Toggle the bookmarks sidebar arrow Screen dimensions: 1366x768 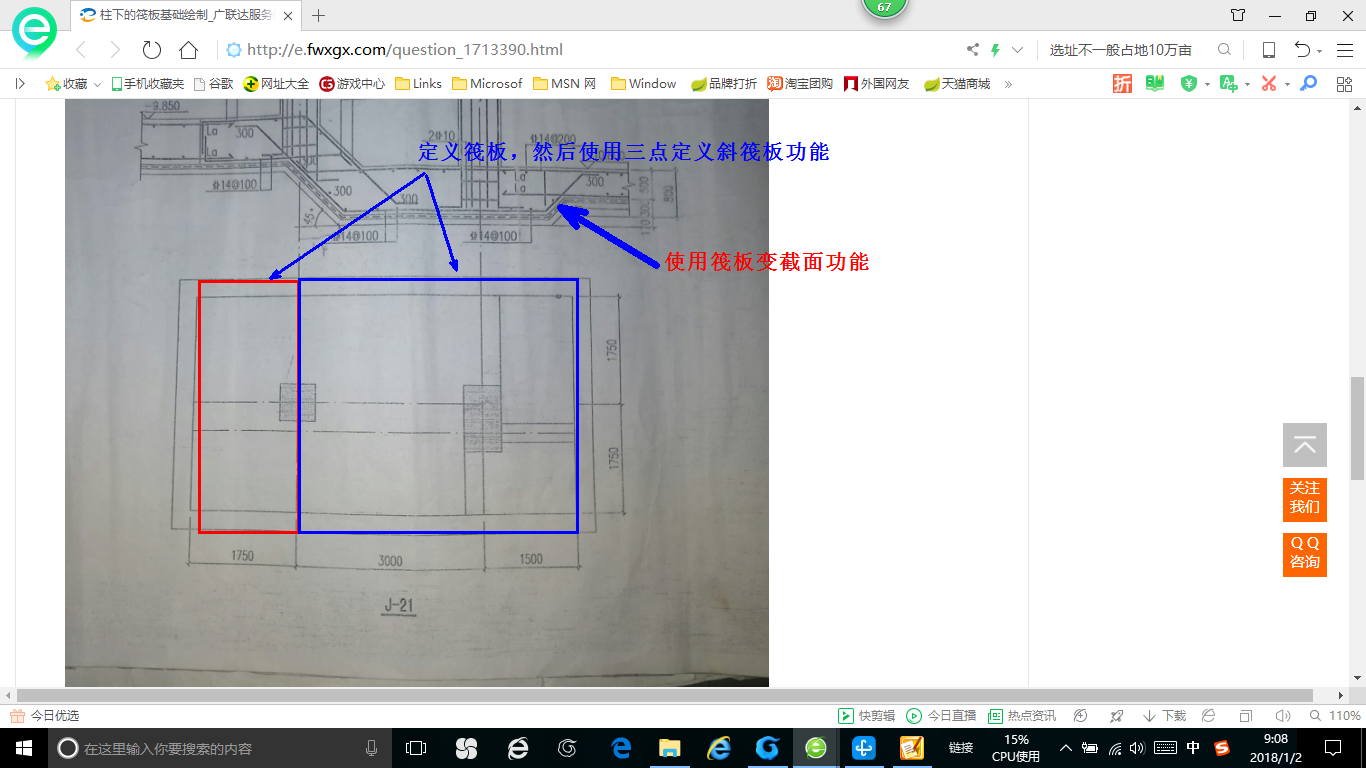(x=20, y=84)
